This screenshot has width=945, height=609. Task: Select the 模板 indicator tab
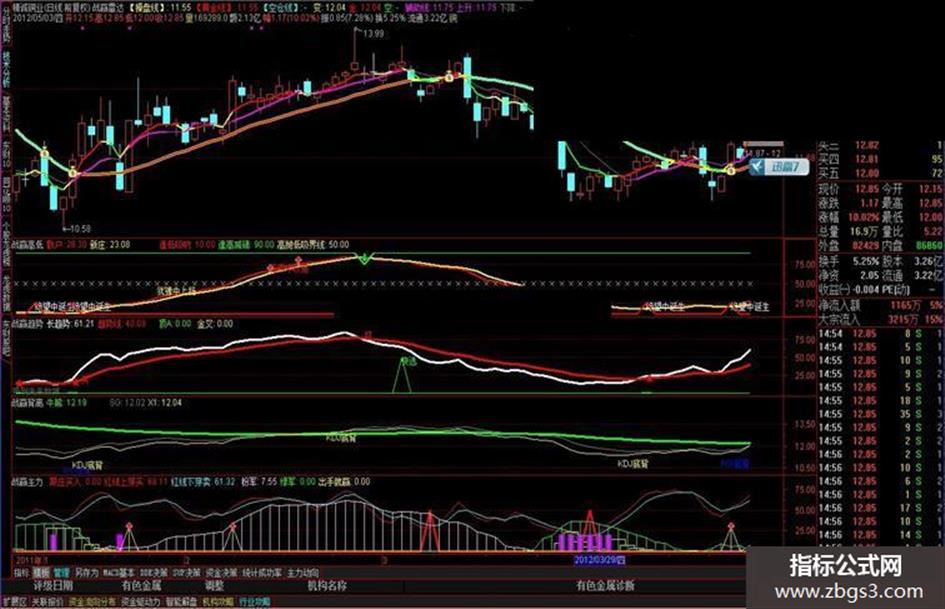[x=42, y=573]
